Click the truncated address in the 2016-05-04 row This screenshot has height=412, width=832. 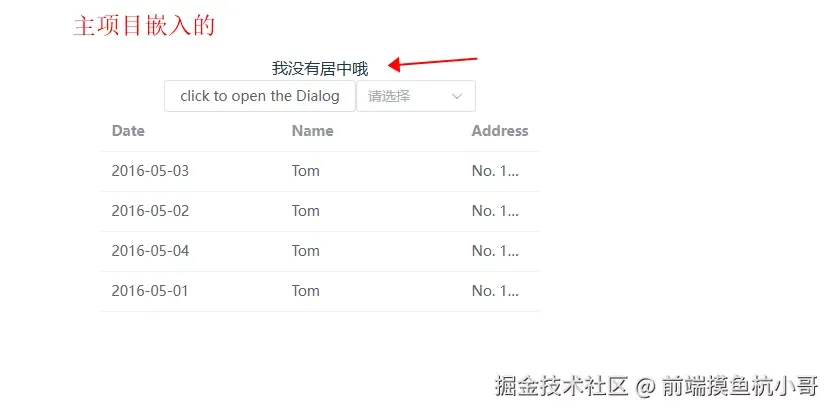[495, 251]
